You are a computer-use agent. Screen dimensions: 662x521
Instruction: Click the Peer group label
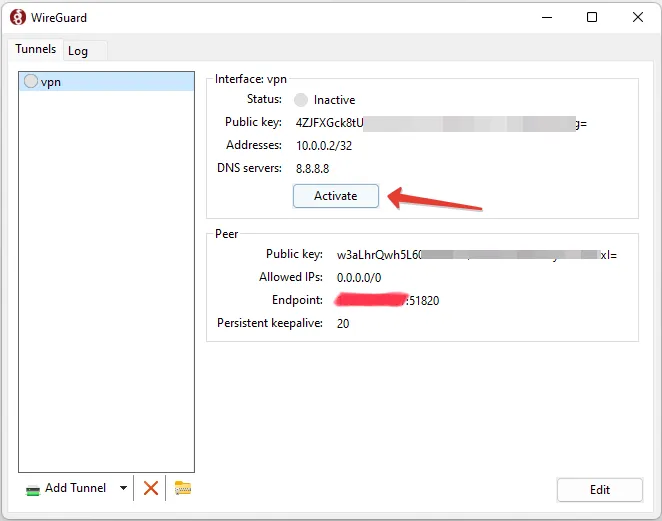[x=227, y=234]
